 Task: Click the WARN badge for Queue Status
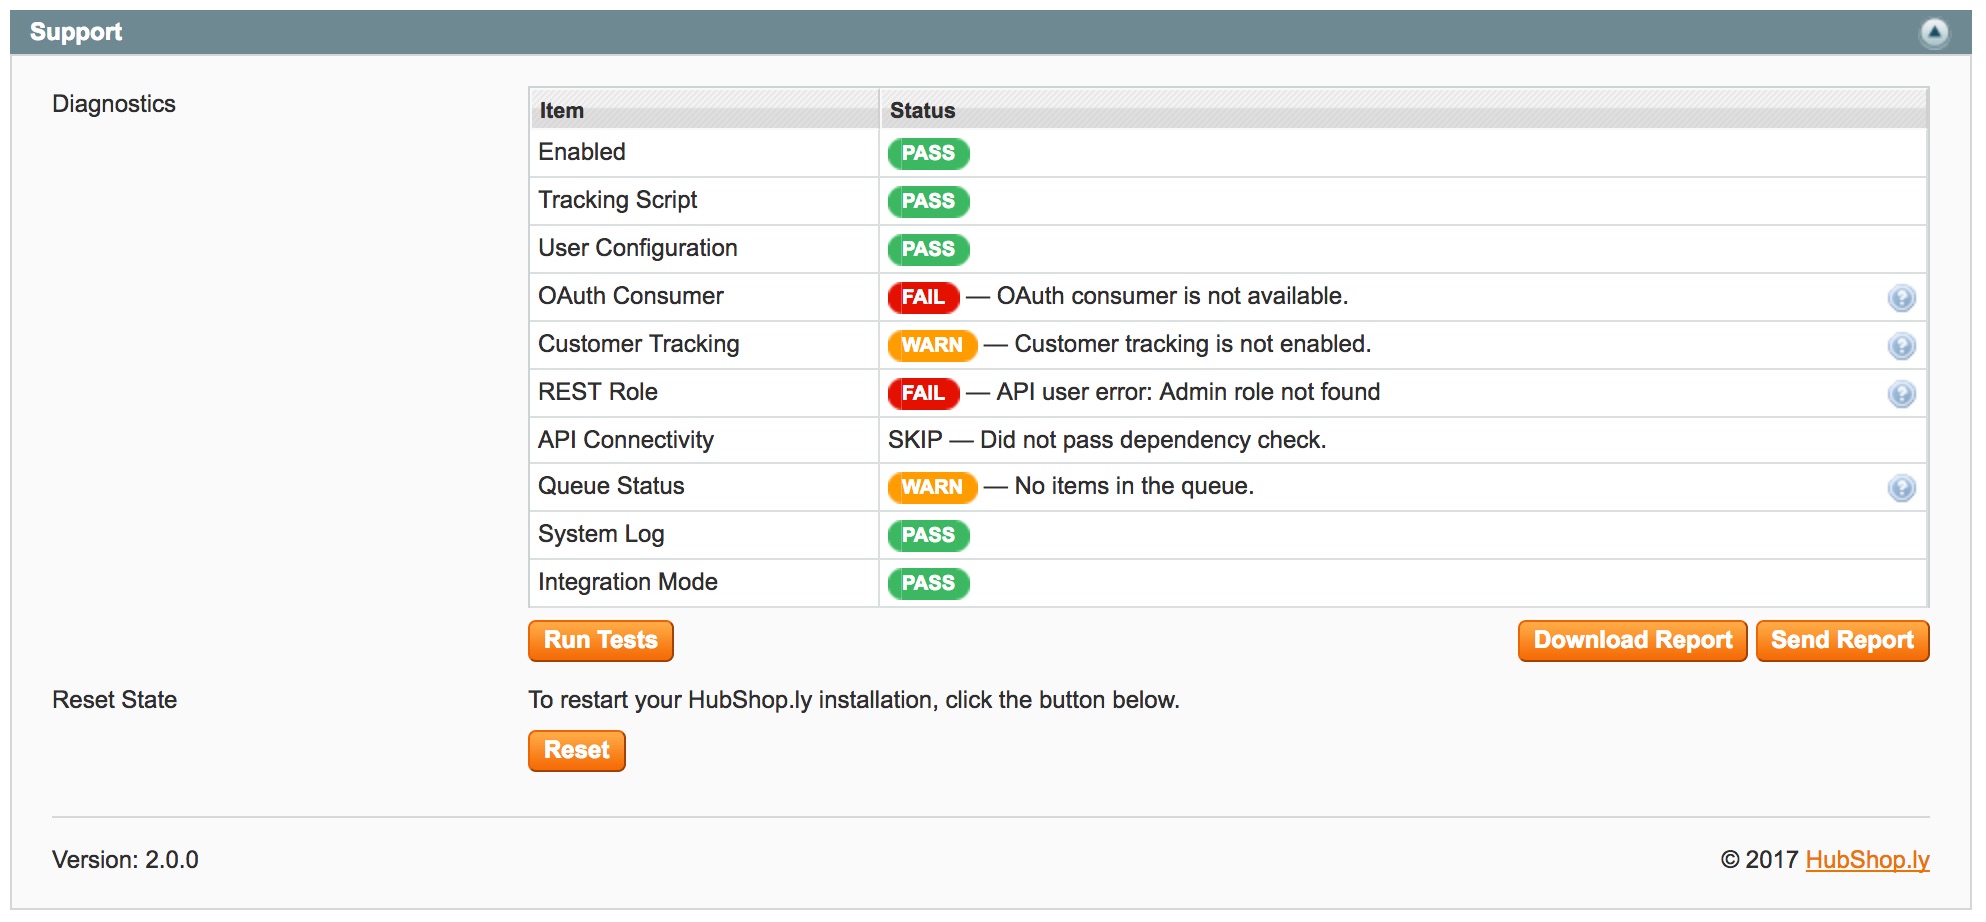point(932,487)
